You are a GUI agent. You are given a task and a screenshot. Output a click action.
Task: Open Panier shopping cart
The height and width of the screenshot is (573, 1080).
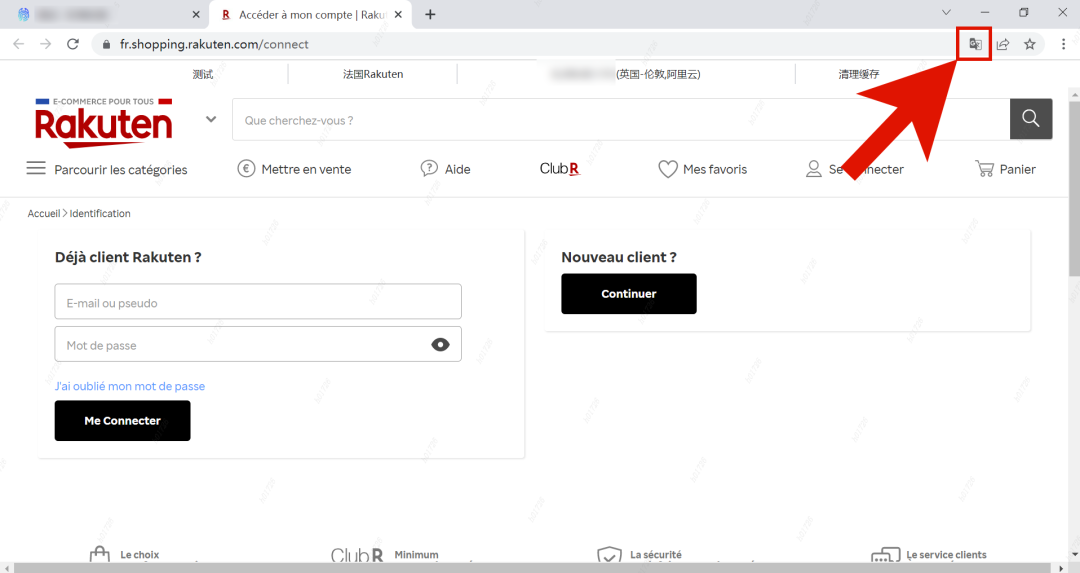(x=1005, y=169)
